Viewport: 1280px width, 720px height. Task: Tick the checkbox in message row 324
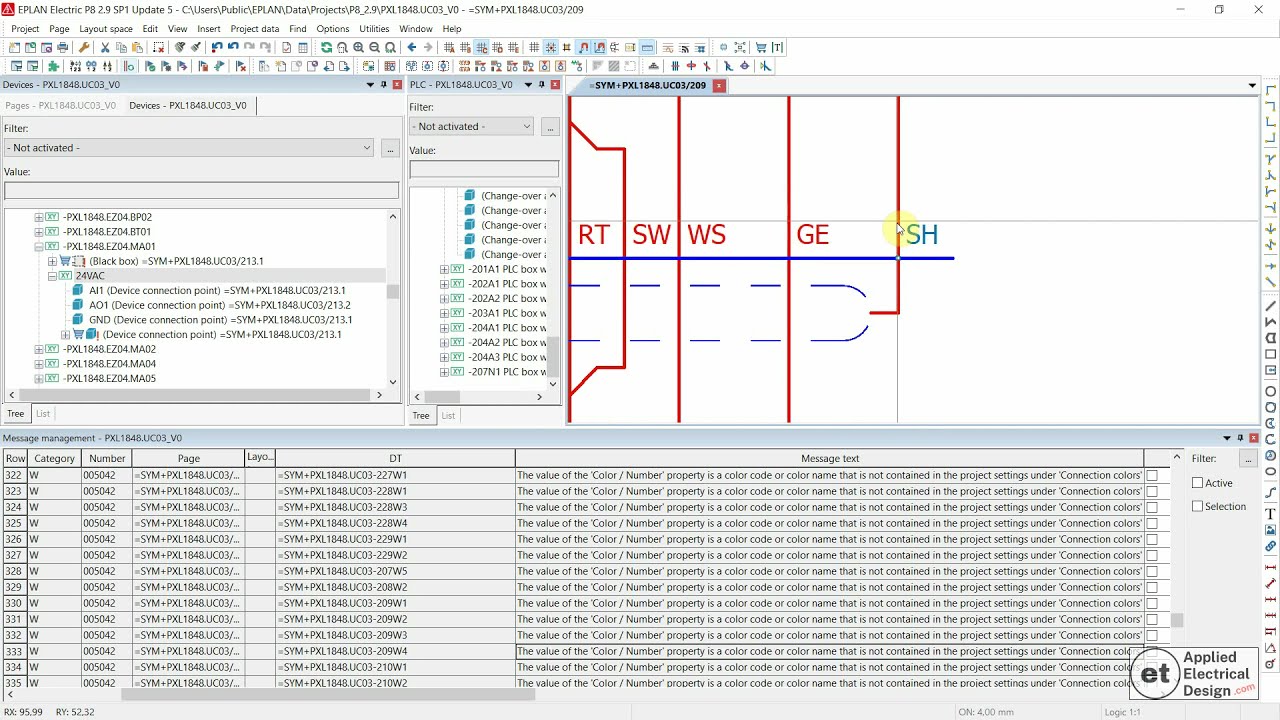[1152, 508]
